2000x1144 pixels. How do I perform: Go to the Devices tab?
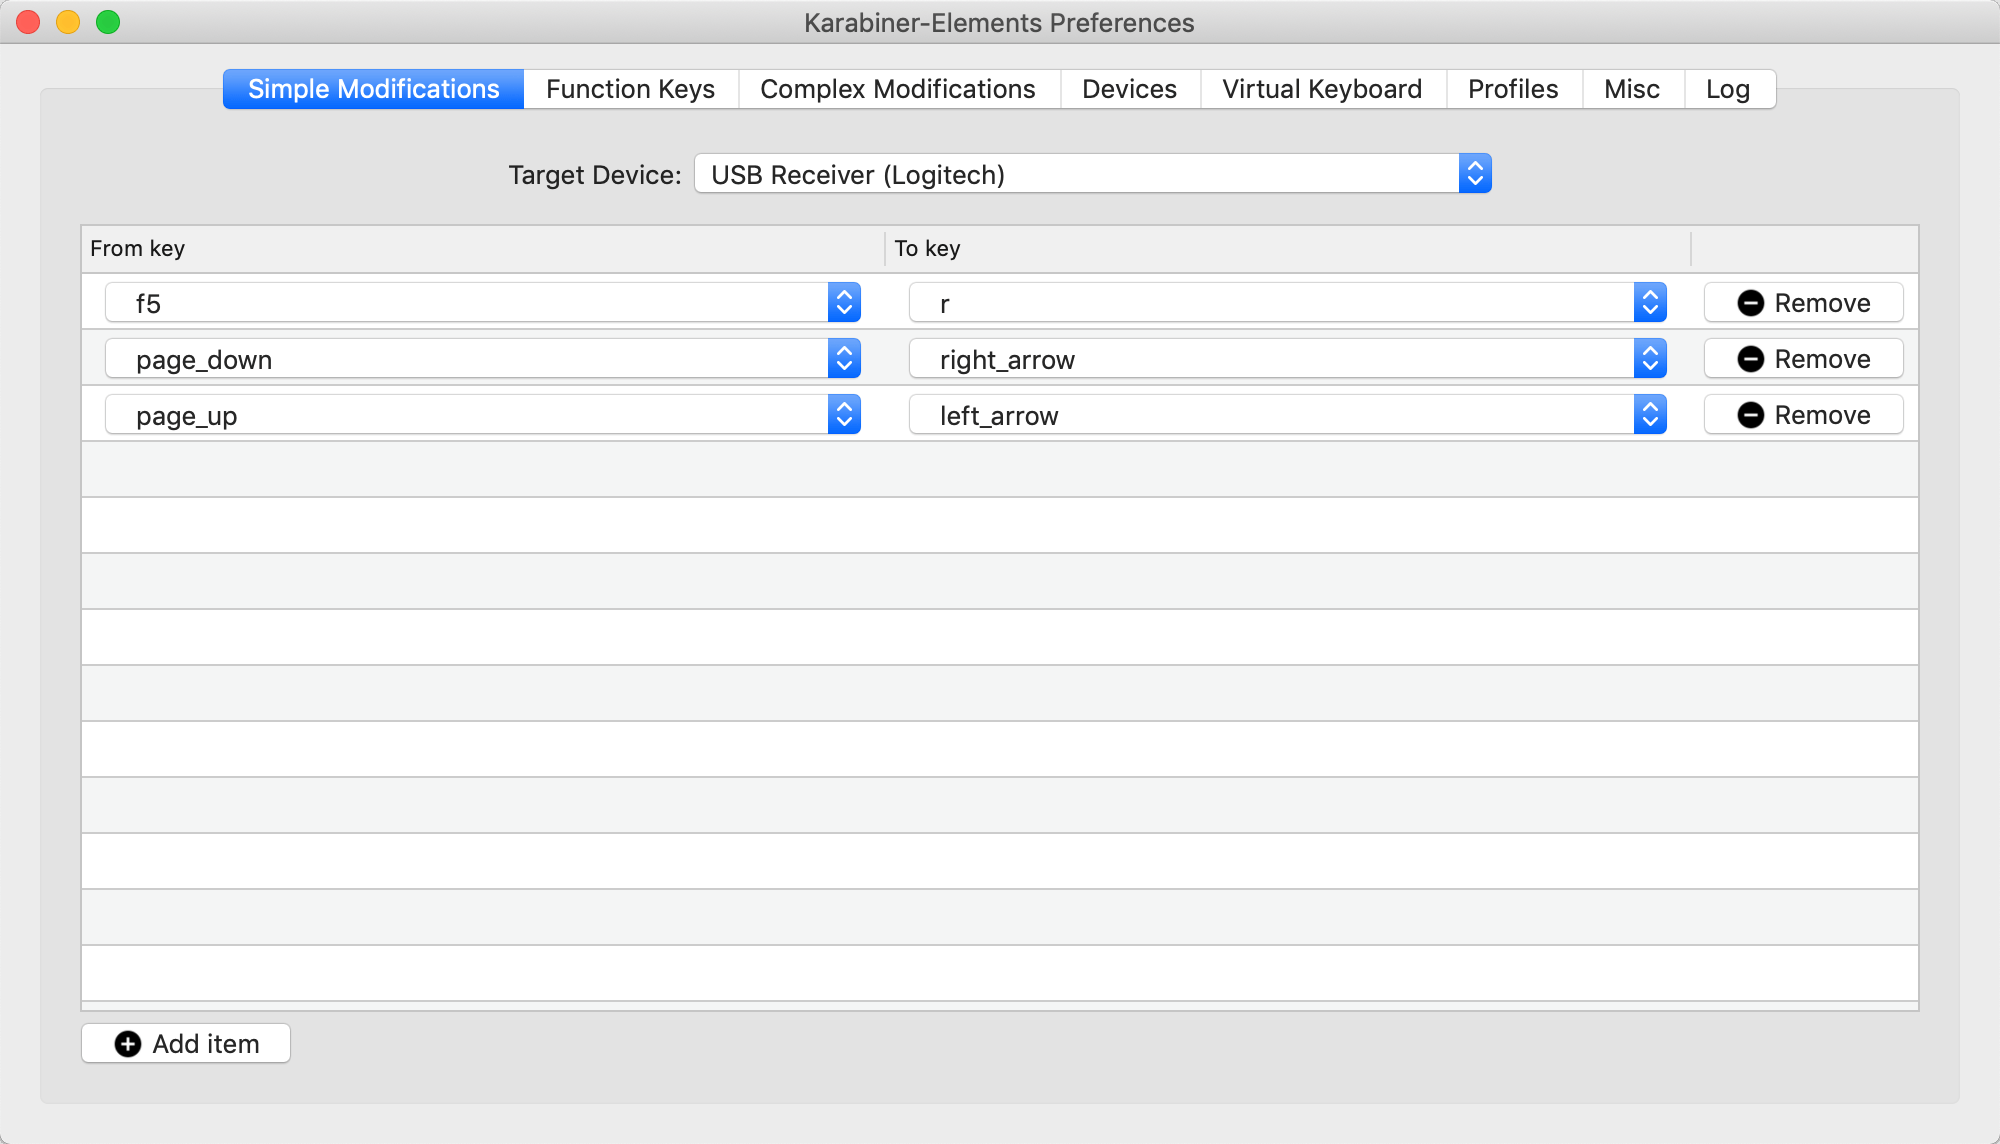point(1129,89)
